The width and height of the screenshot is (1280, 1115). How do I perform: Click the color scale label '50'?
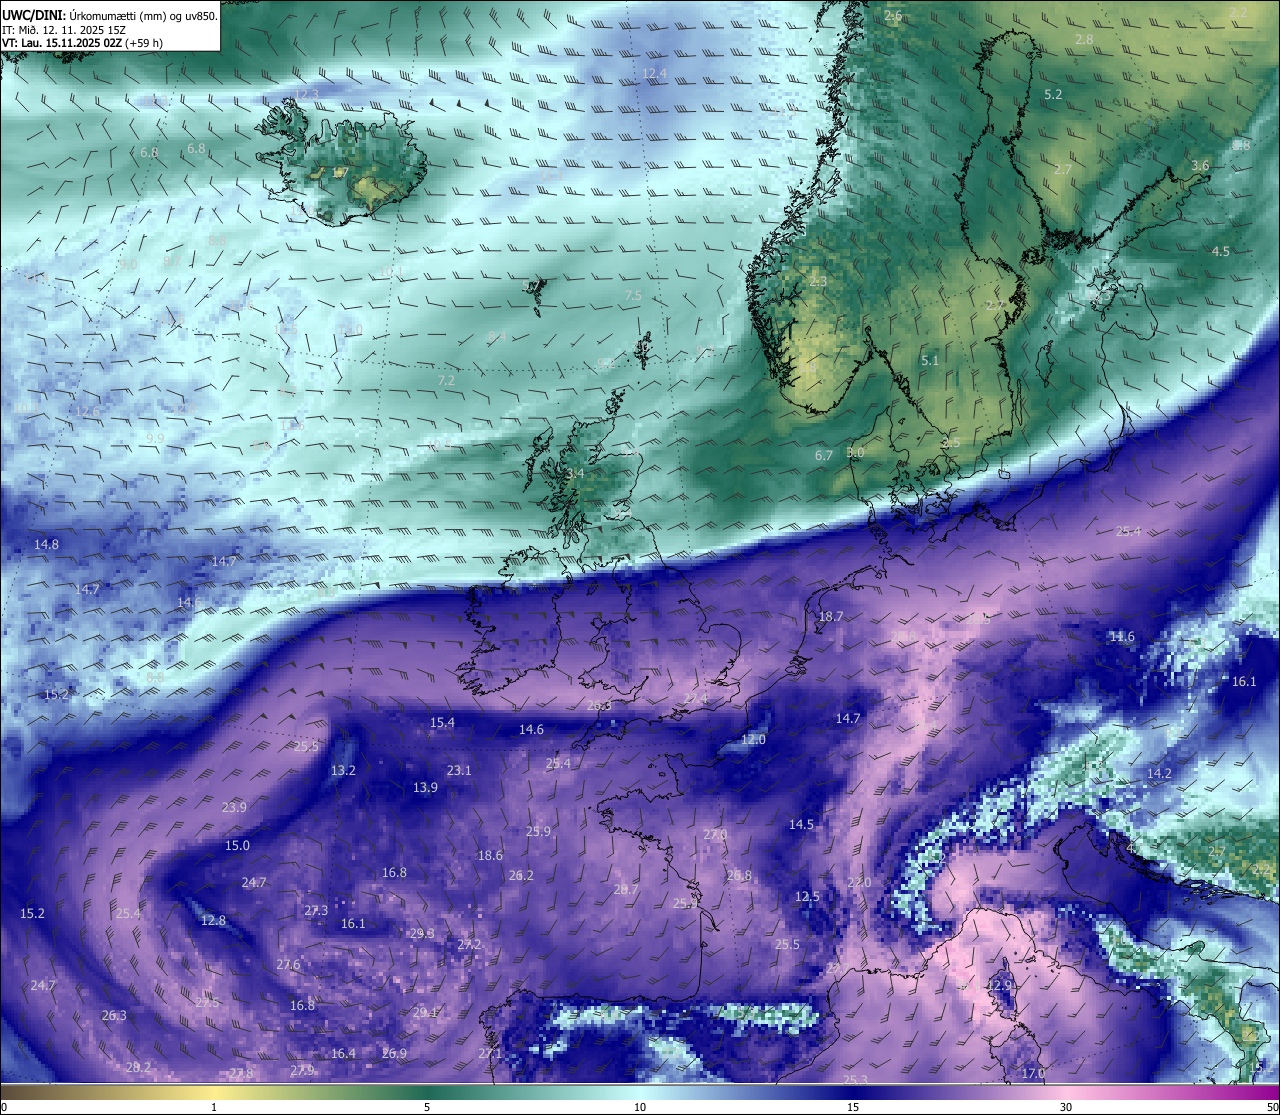(x=1271, y=1107)
